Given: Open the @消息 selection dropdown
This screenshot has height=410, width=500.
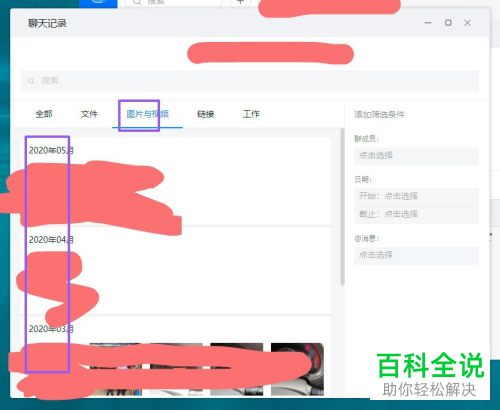Looking at the screenshot, I should pos(416,255).
